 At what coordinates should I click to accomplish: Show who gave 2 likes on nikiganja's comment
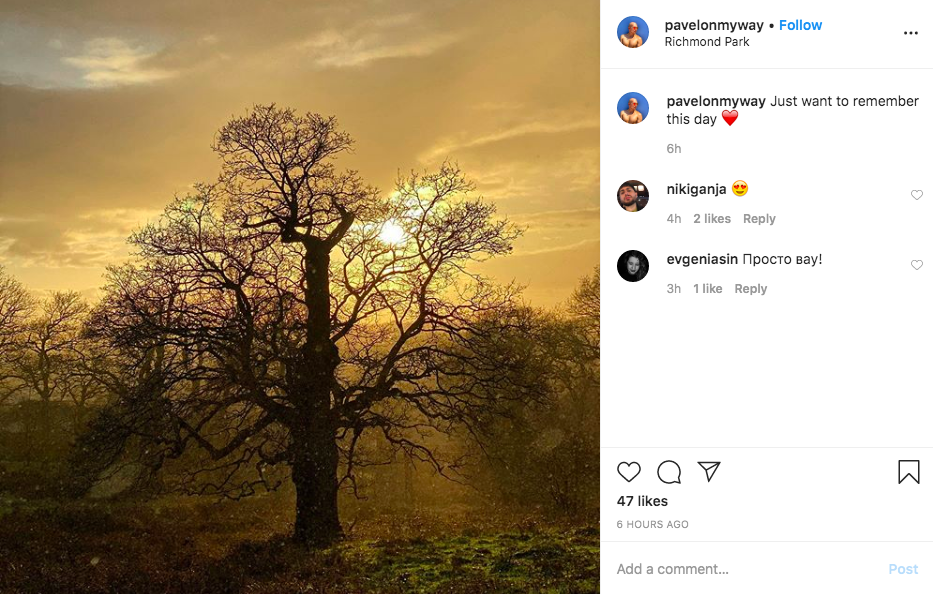pyautogui.click(x=712, y=219)
